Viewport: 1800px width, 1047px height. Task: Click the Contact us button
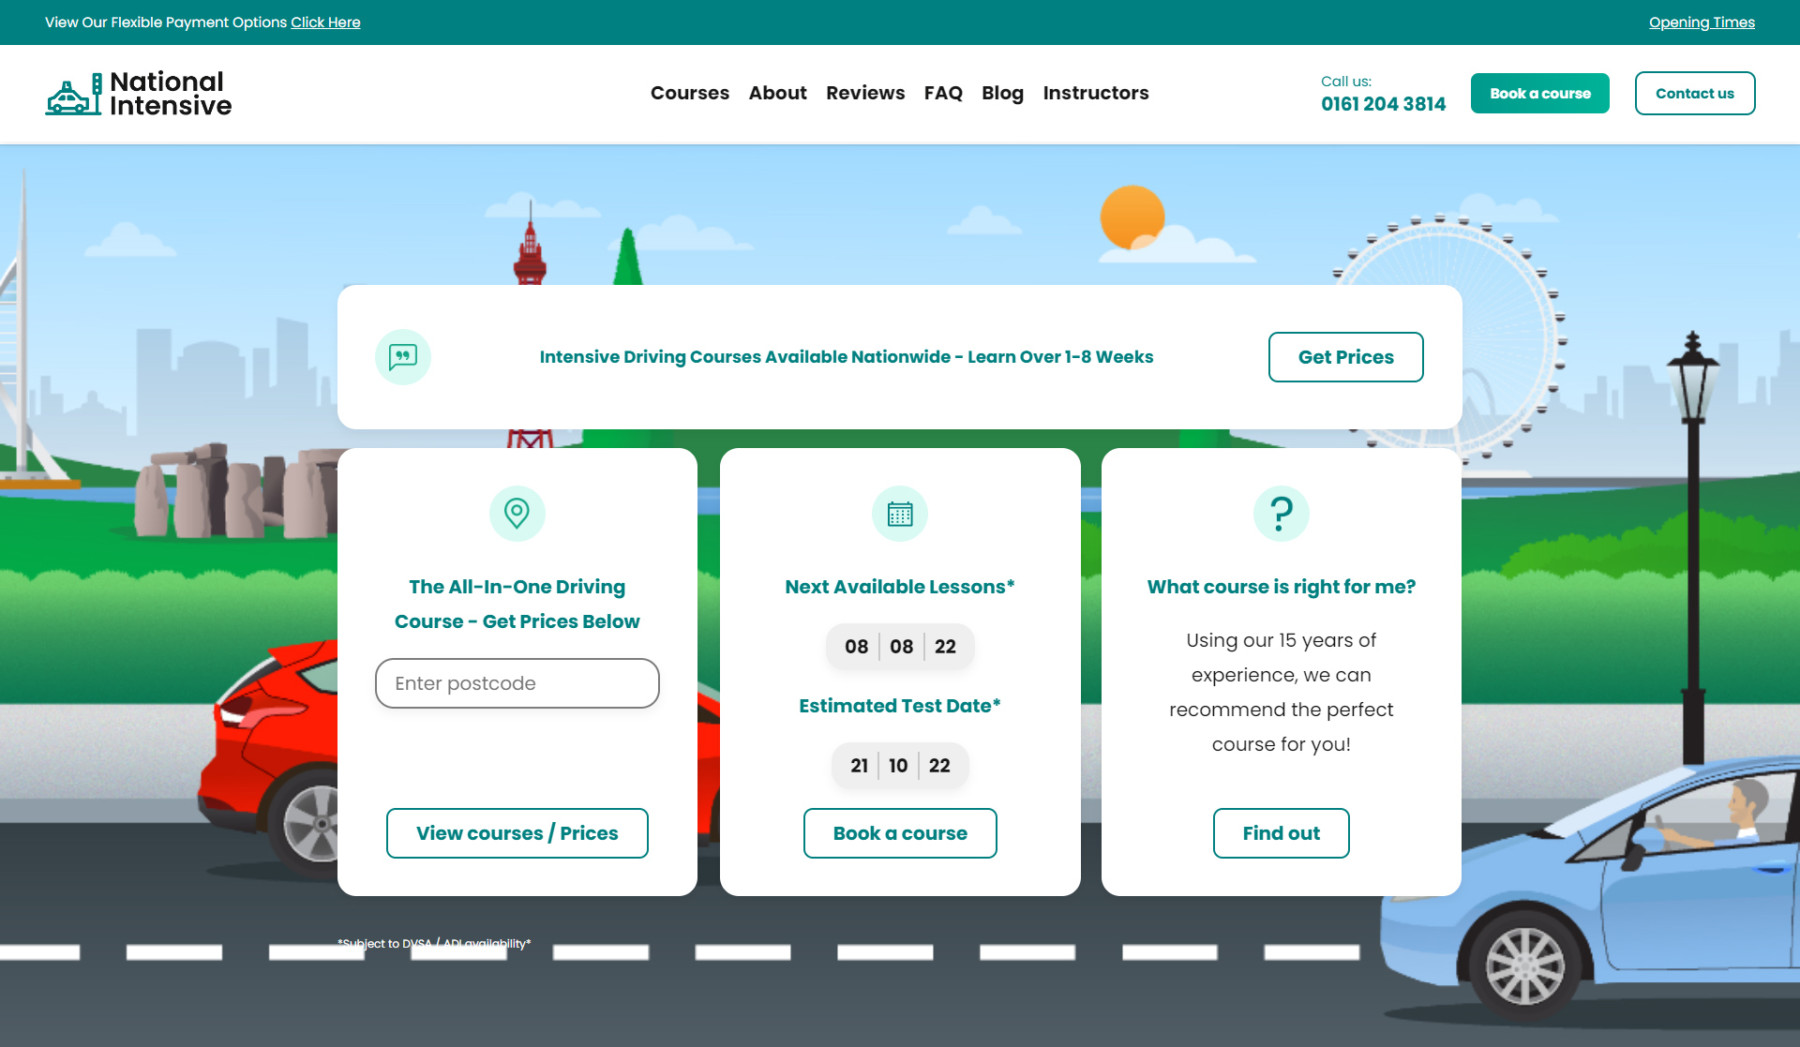tap(1694, 93)
